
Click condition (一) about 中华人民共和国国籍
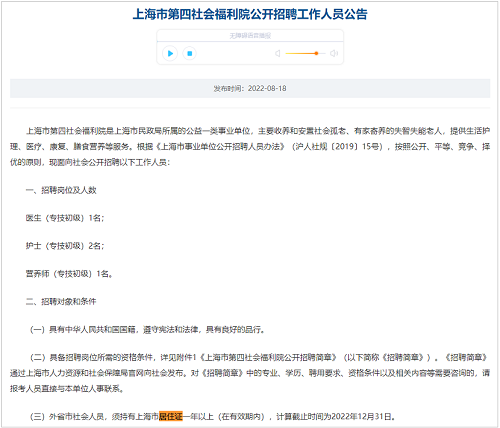click(148, 330)
